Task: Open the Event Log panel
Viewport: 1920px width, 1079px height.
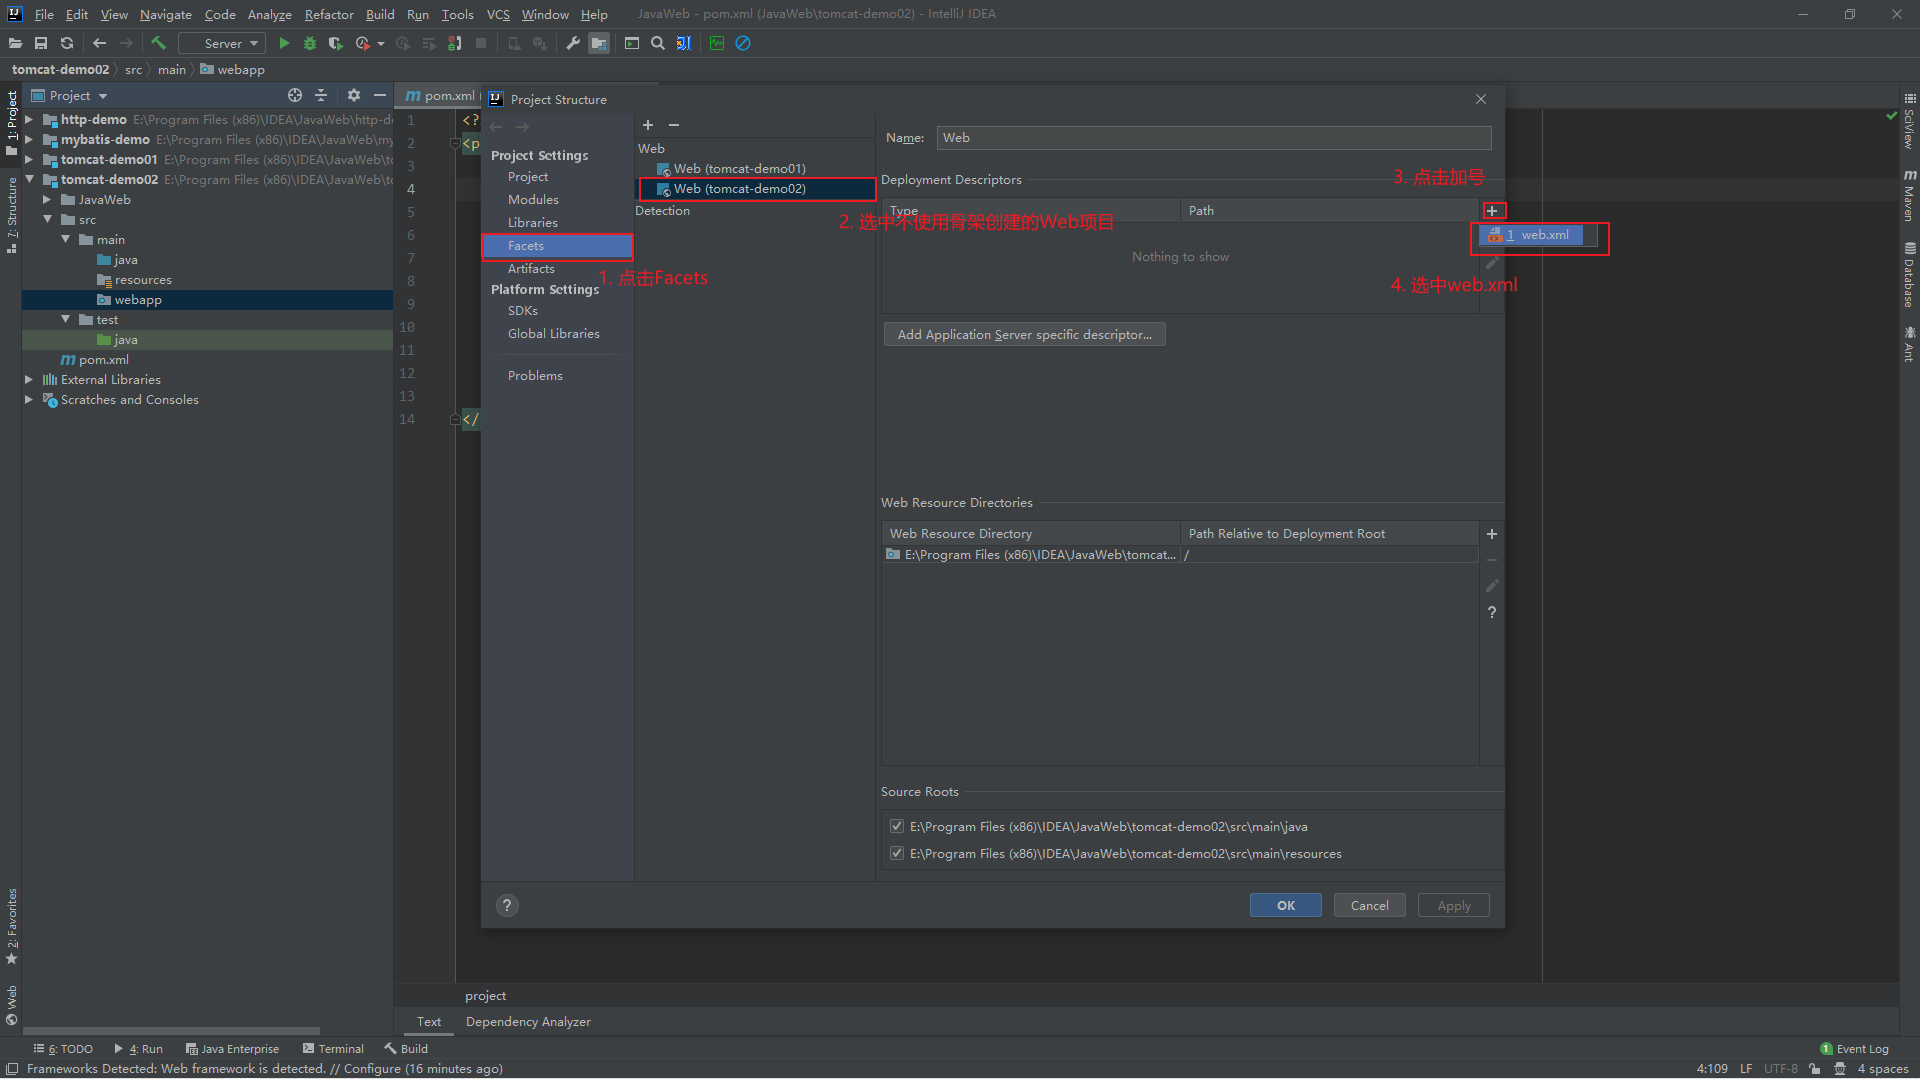Action: [x=1855, y=1049]
